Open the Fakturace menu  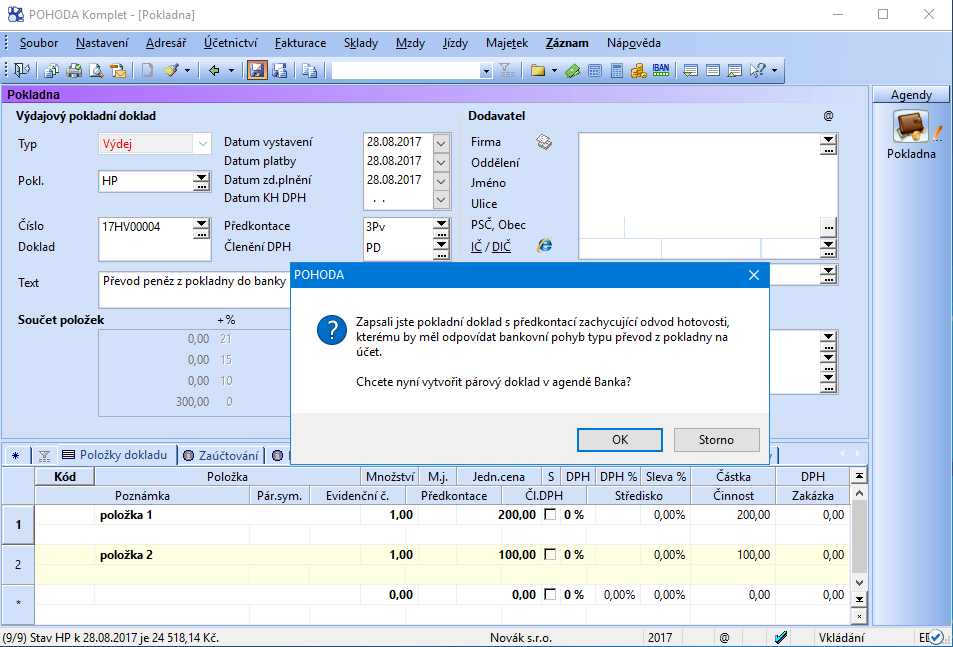(x=300, y=43)
